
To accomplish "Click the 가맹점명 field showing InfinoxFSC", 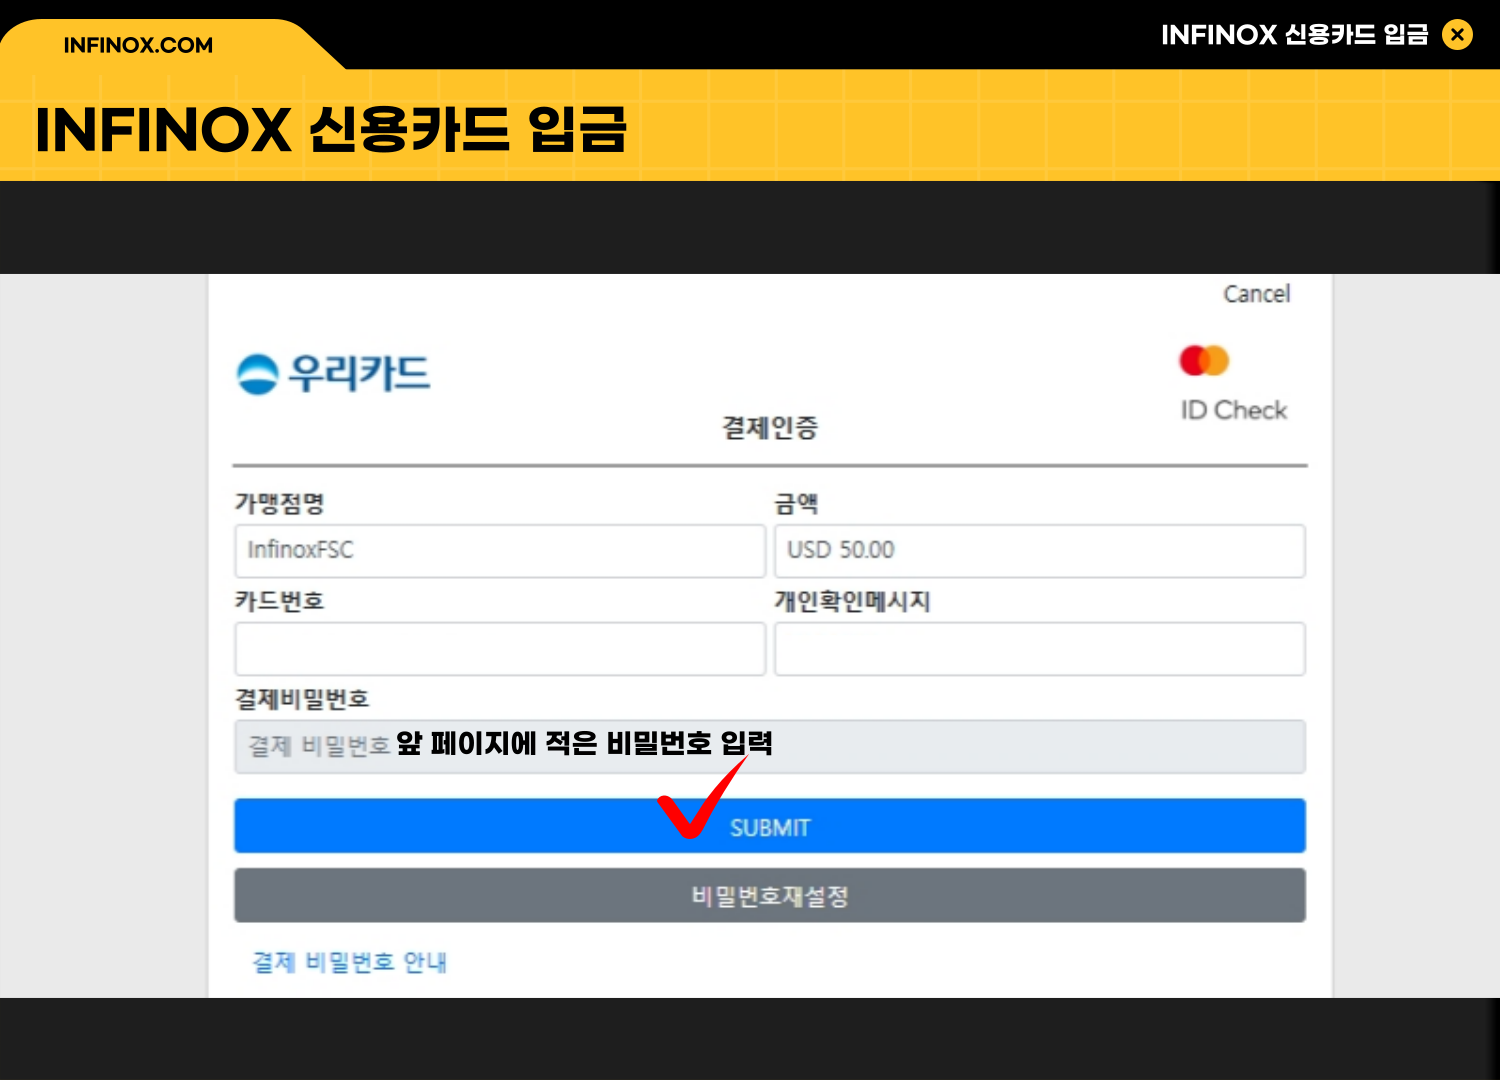I will 500,551.
